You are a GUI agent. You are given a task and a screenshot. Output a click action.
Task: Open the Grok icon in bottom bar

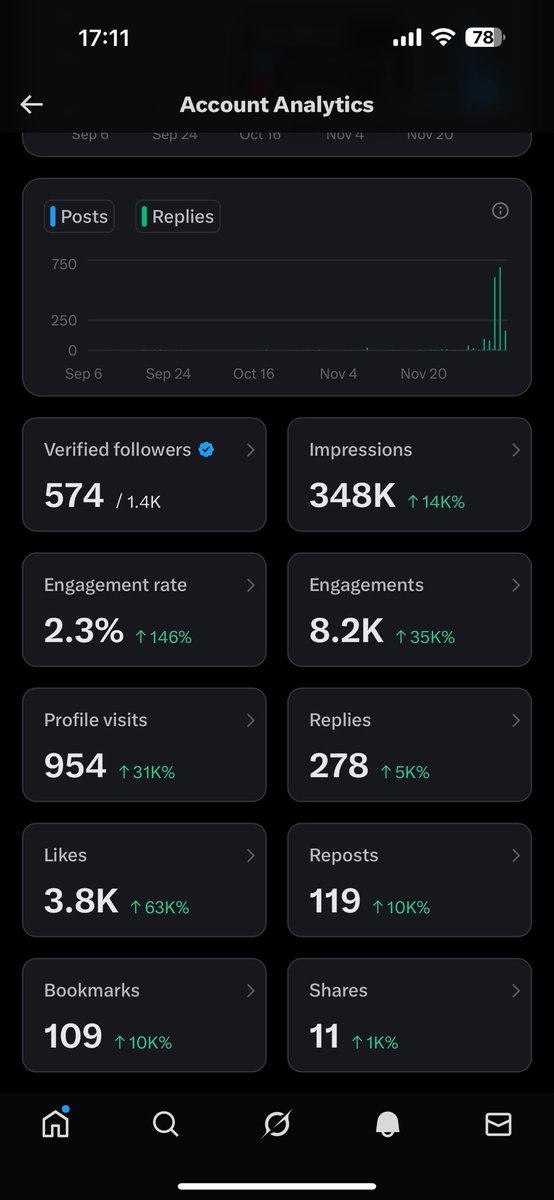277,1125
